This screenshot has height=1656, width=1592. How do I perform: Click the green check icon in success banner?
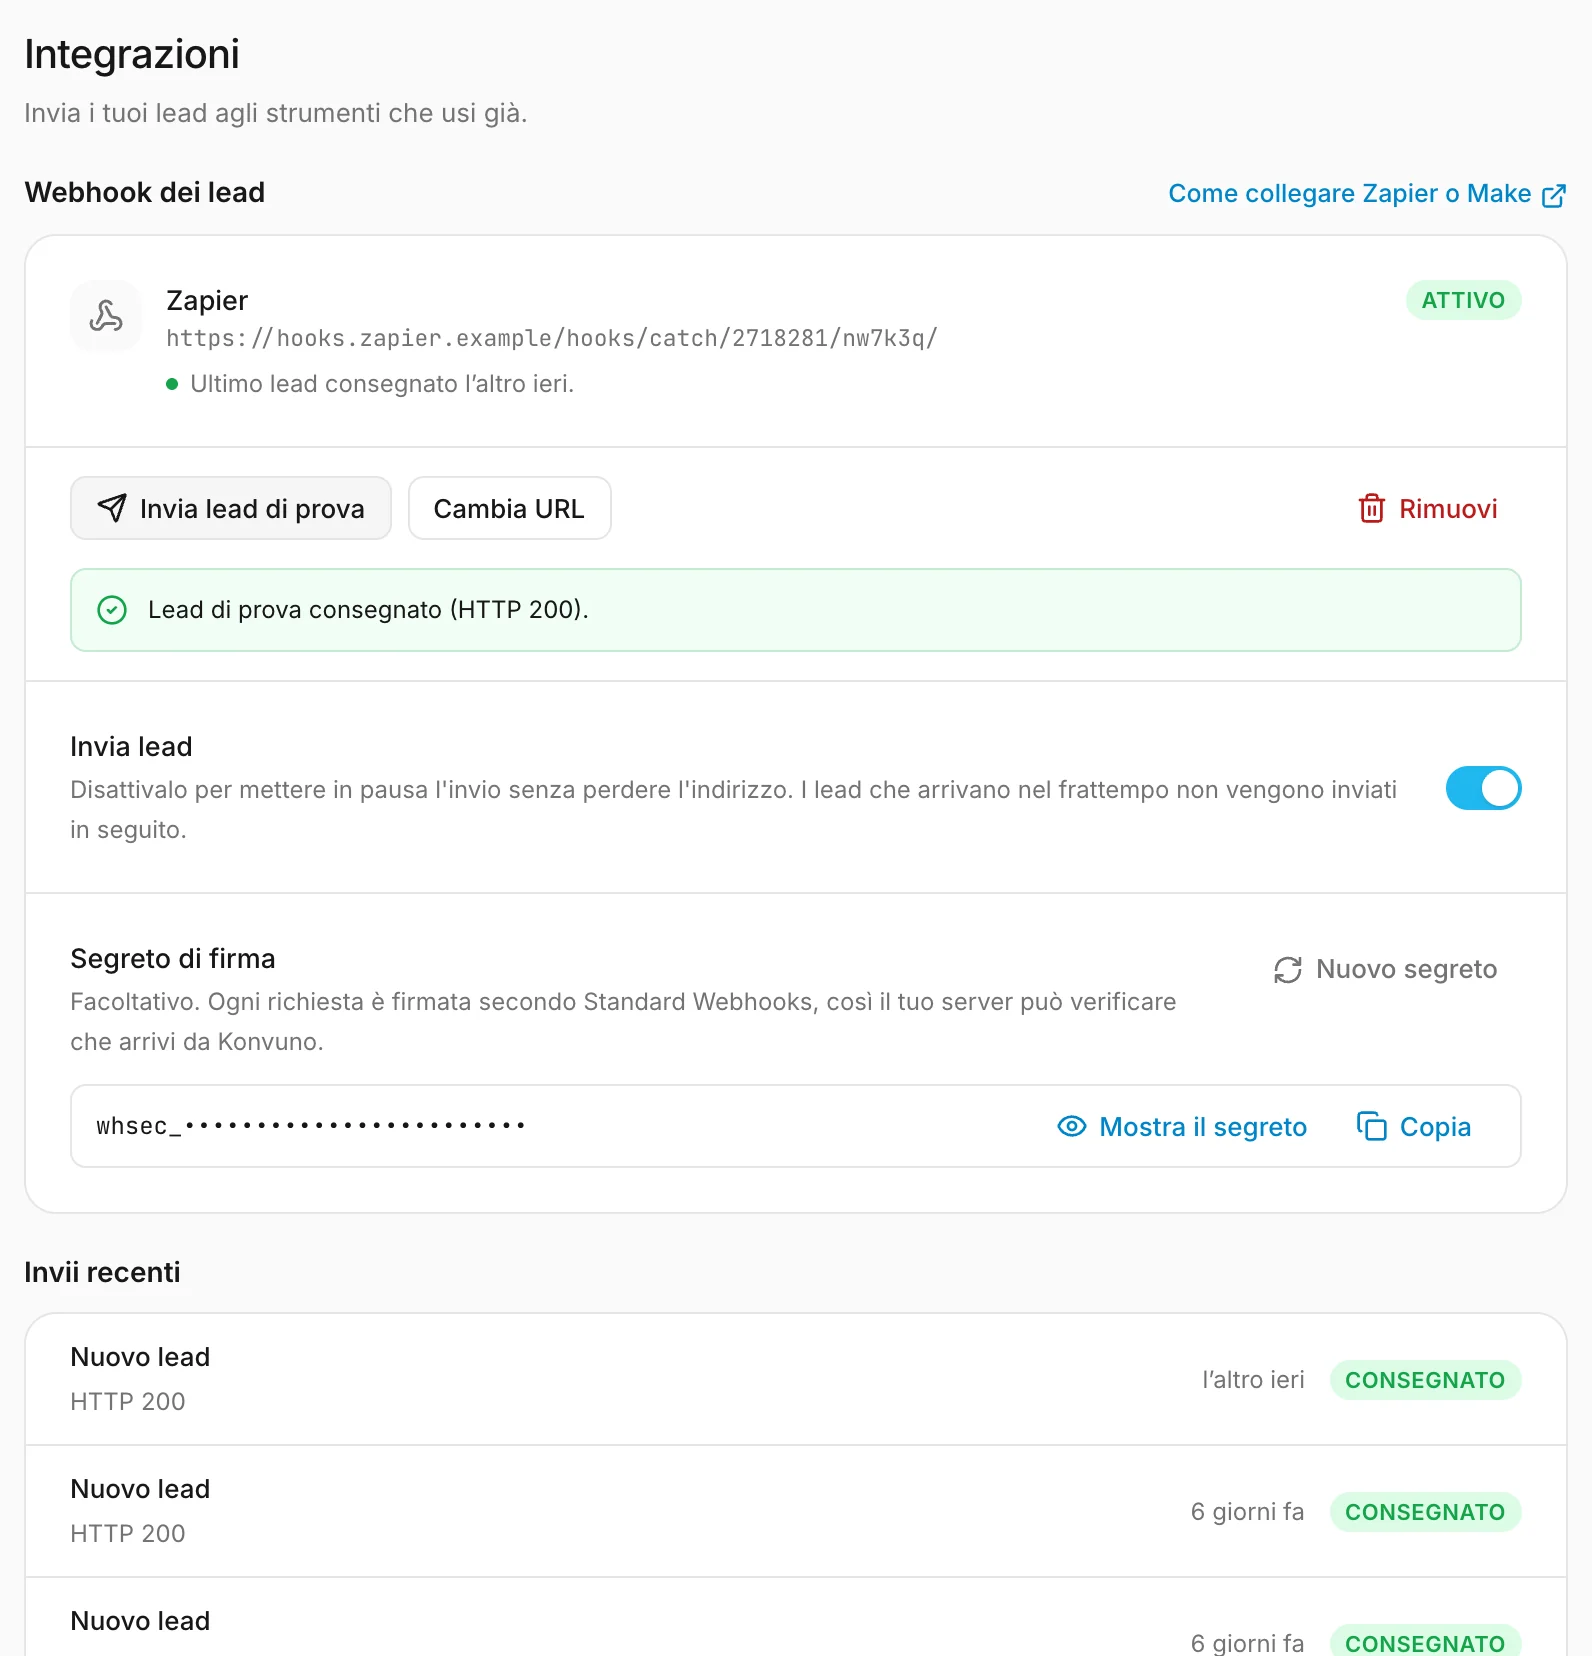pyautogui.click(x=112, y=610)
